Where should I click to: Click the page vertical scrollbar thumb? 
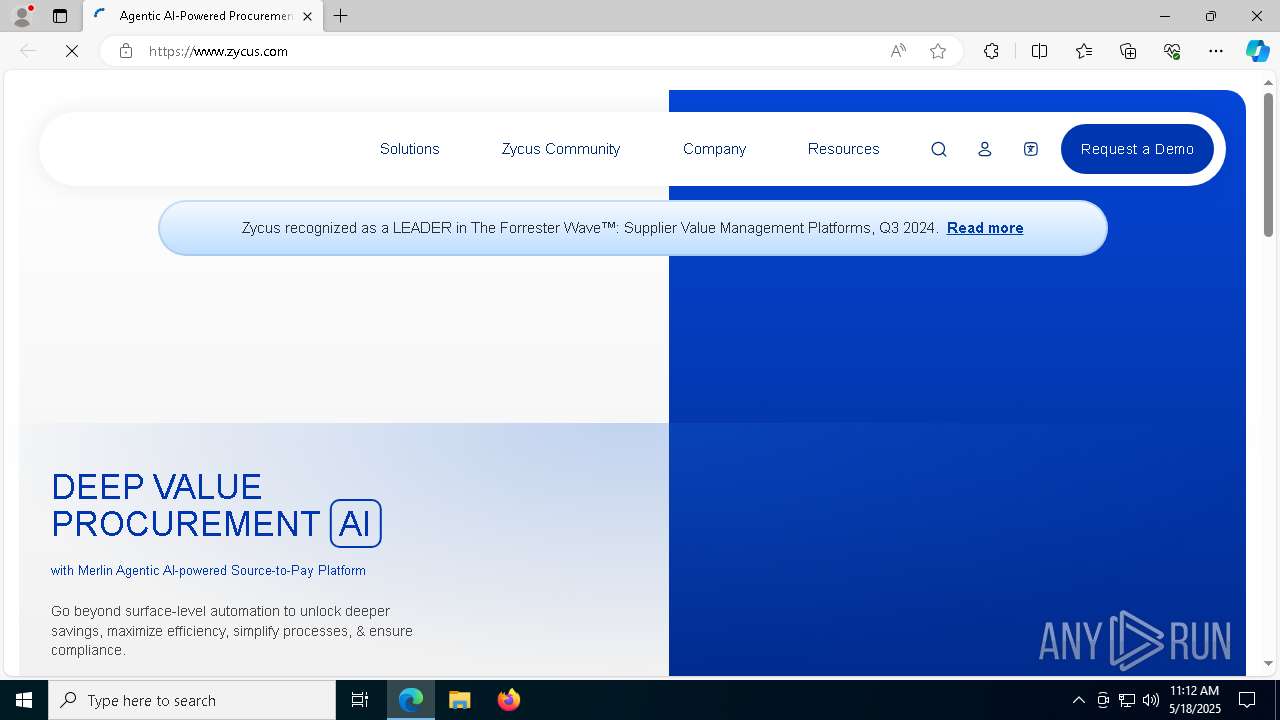click(1269, 165)
